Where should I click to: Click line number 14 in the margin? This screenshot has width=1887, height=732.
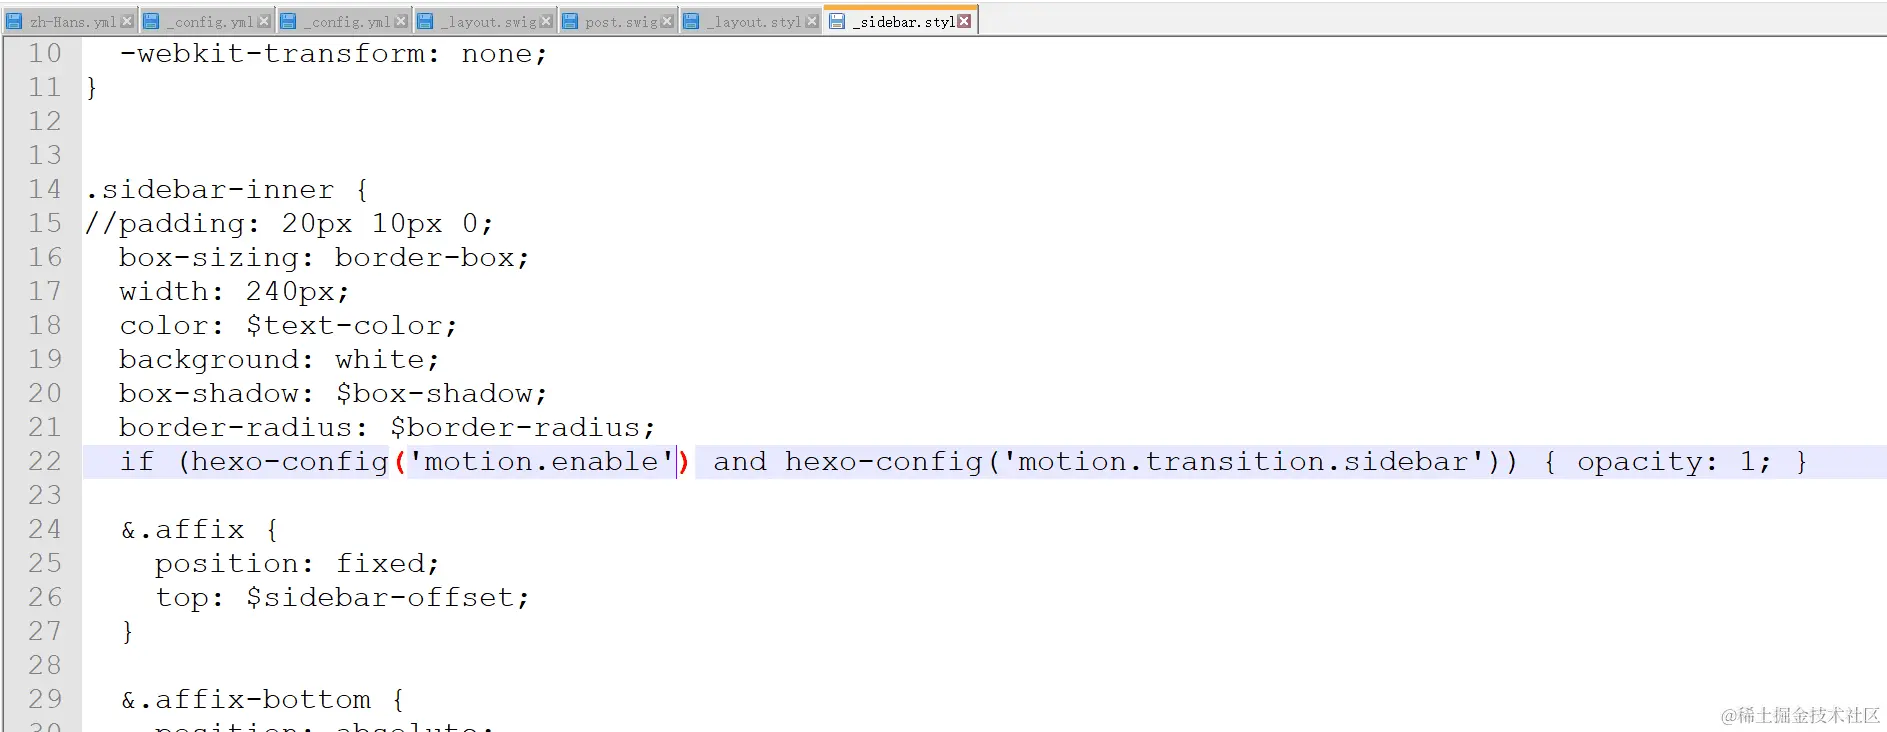[x=45, y=189]
